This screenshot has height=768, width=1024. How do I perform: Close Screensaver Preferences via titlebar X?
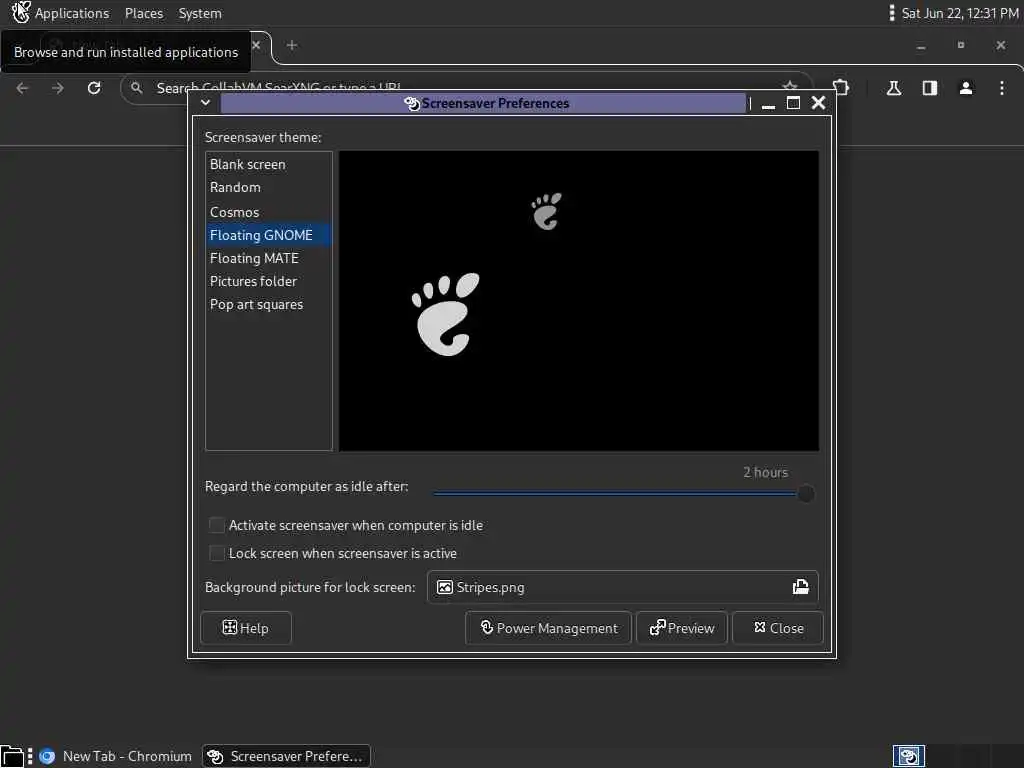[x=818, y=103]
